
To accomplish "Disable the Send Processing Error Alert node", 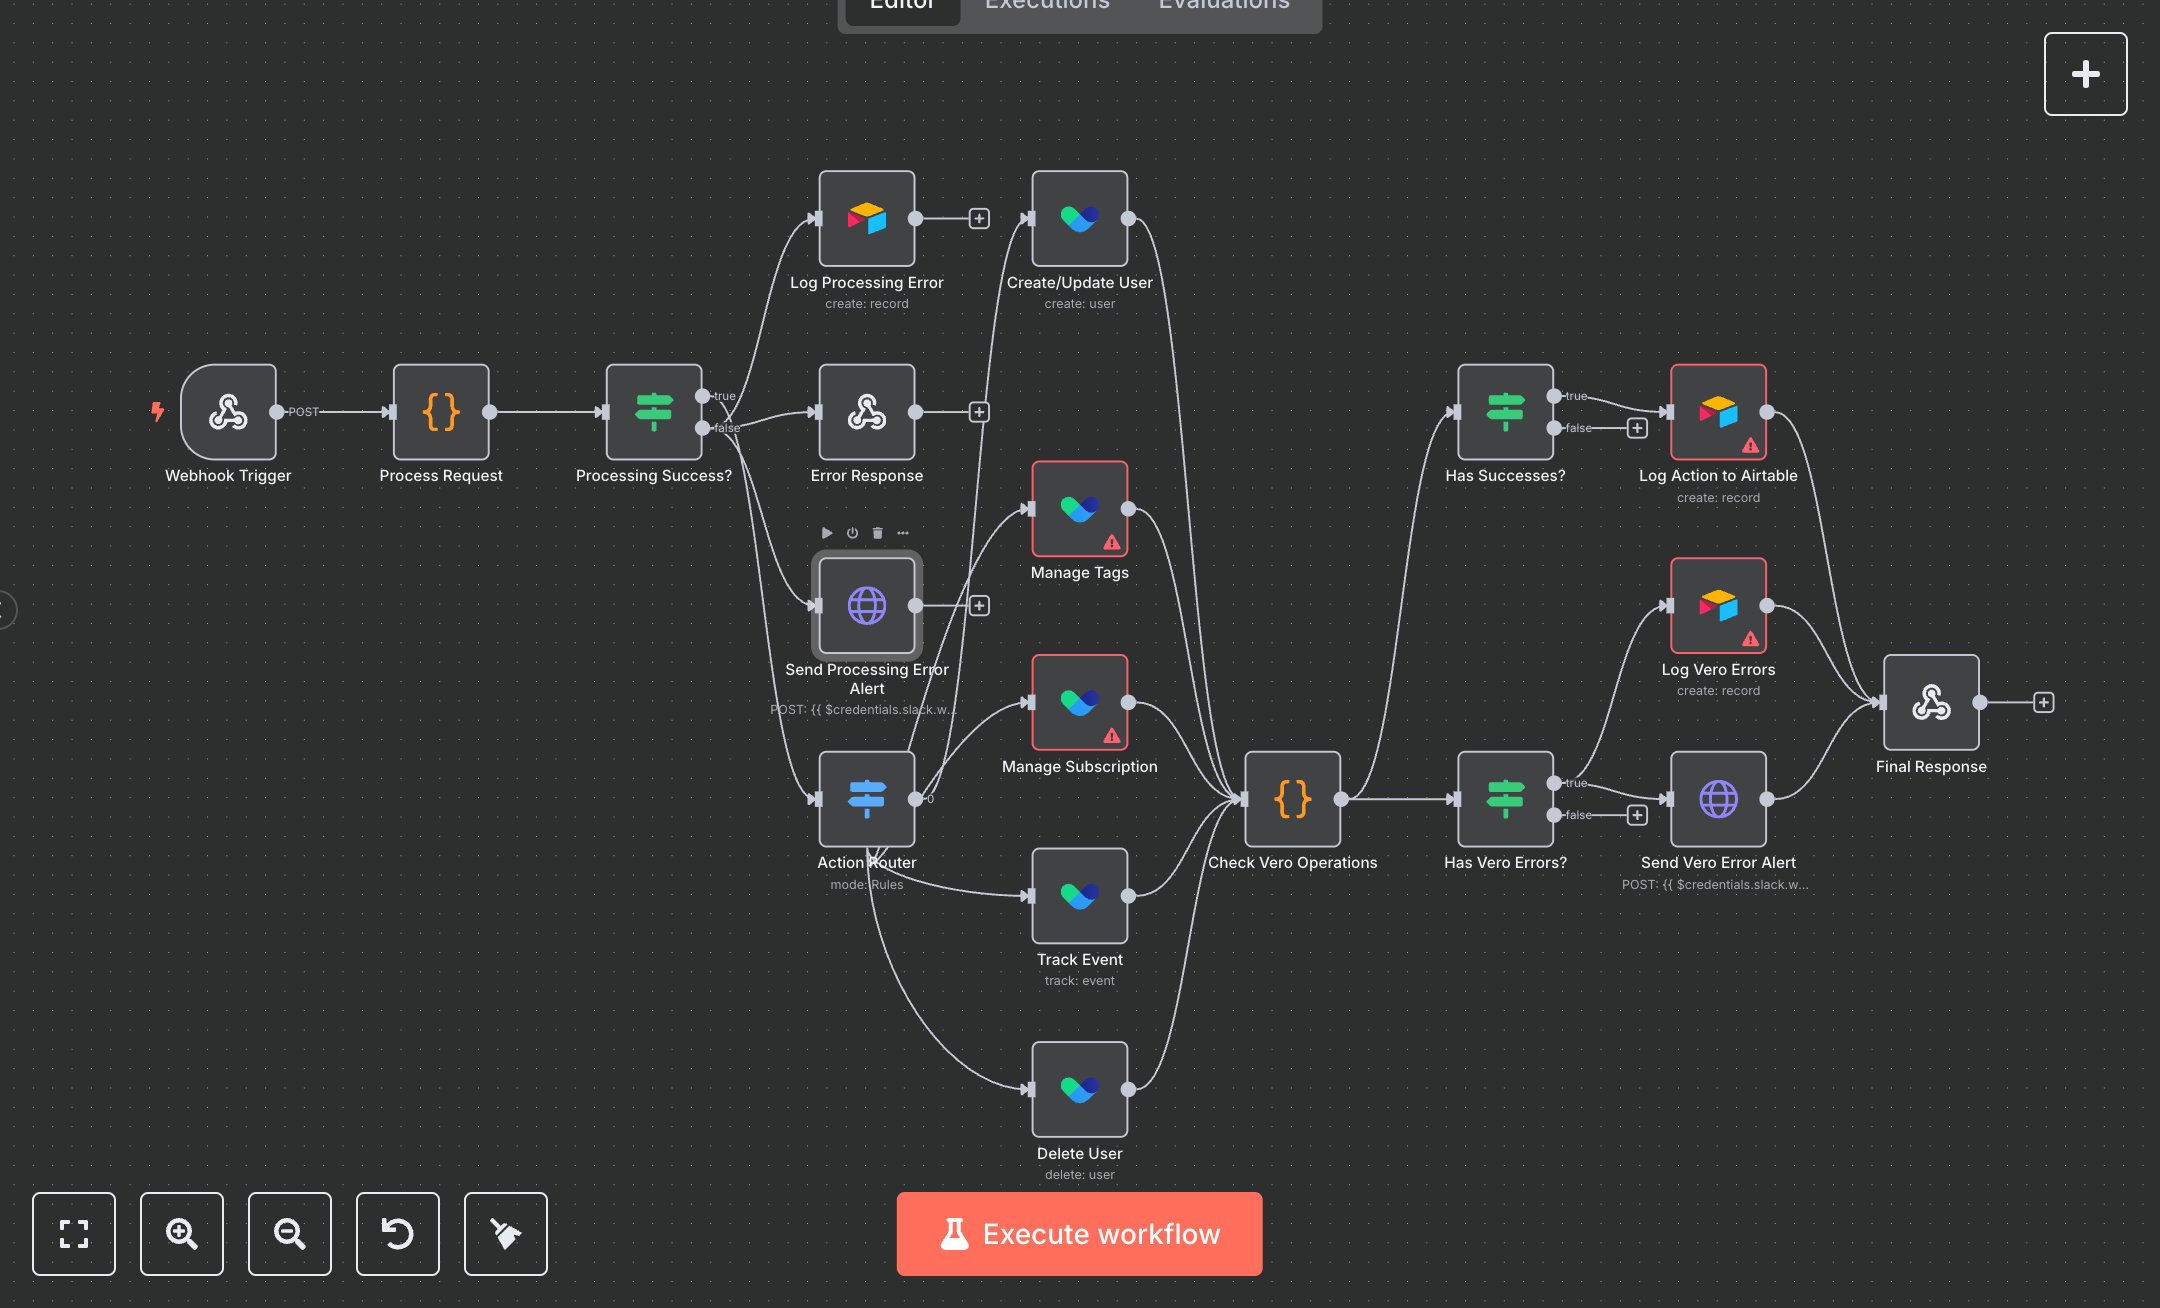I will [851, 533].
